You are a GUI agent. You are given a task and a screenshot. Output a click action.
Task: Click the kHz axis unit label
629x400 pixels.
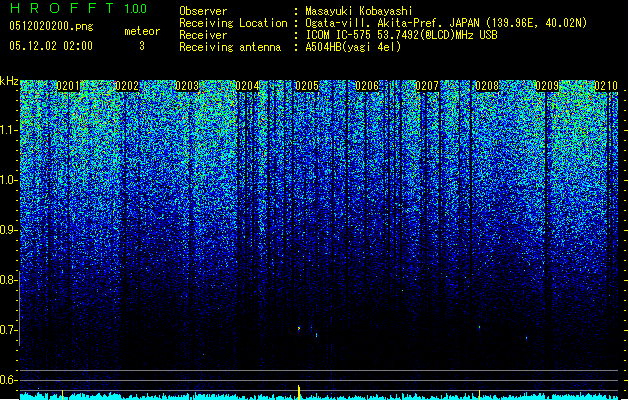tap(9, 81)
